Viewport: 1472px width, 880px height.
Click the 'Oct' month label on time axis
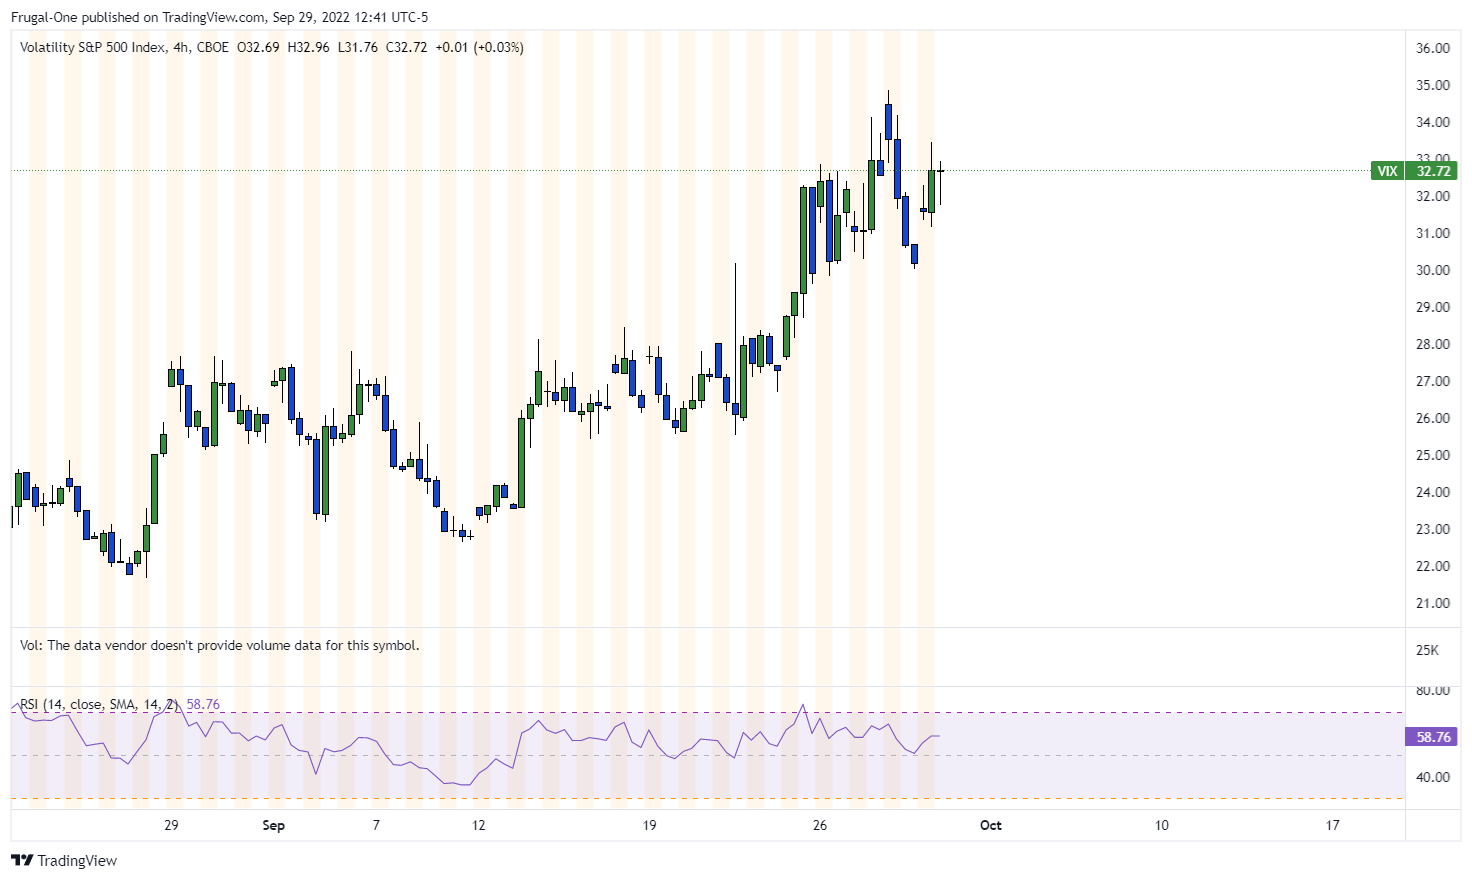991,825
